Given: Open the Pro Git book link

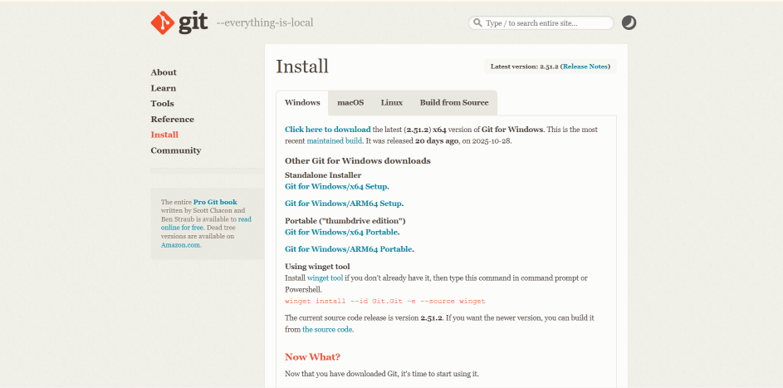Looking at the screenshot, I should 215,202.
